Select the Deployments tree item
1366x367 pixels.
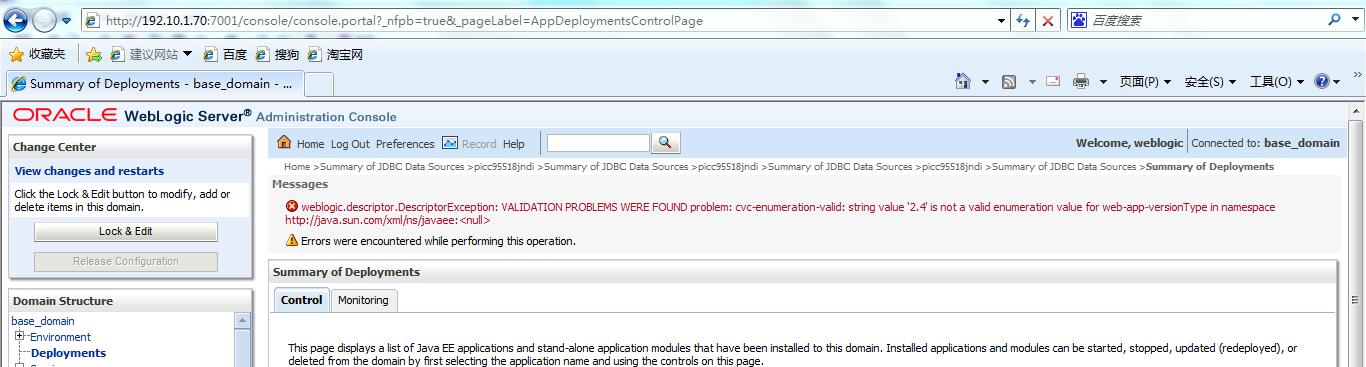[x=68, y=353]
